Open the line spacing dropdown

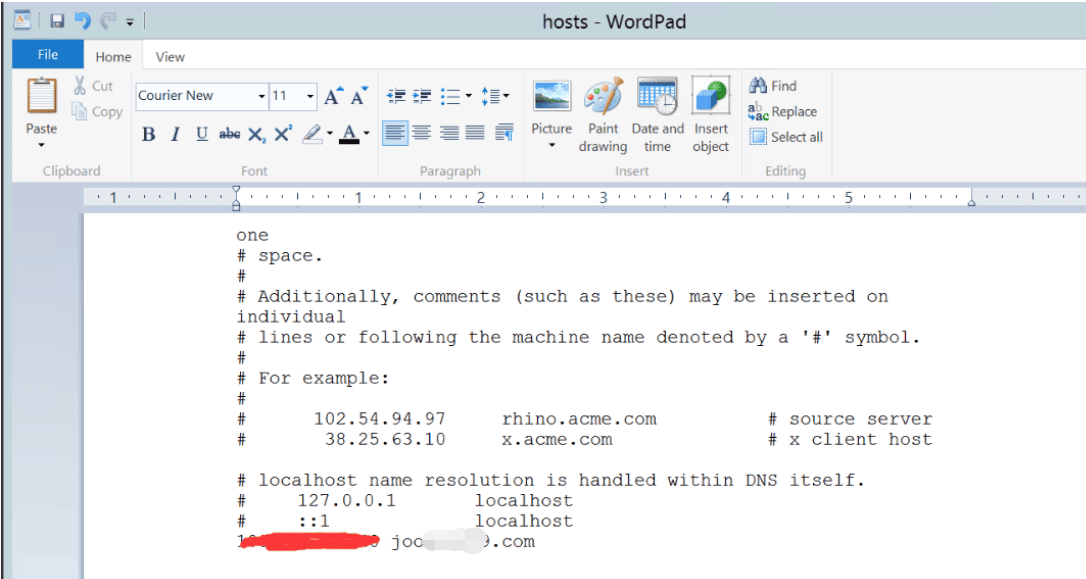pyautogui.click(x=495, y=96)
